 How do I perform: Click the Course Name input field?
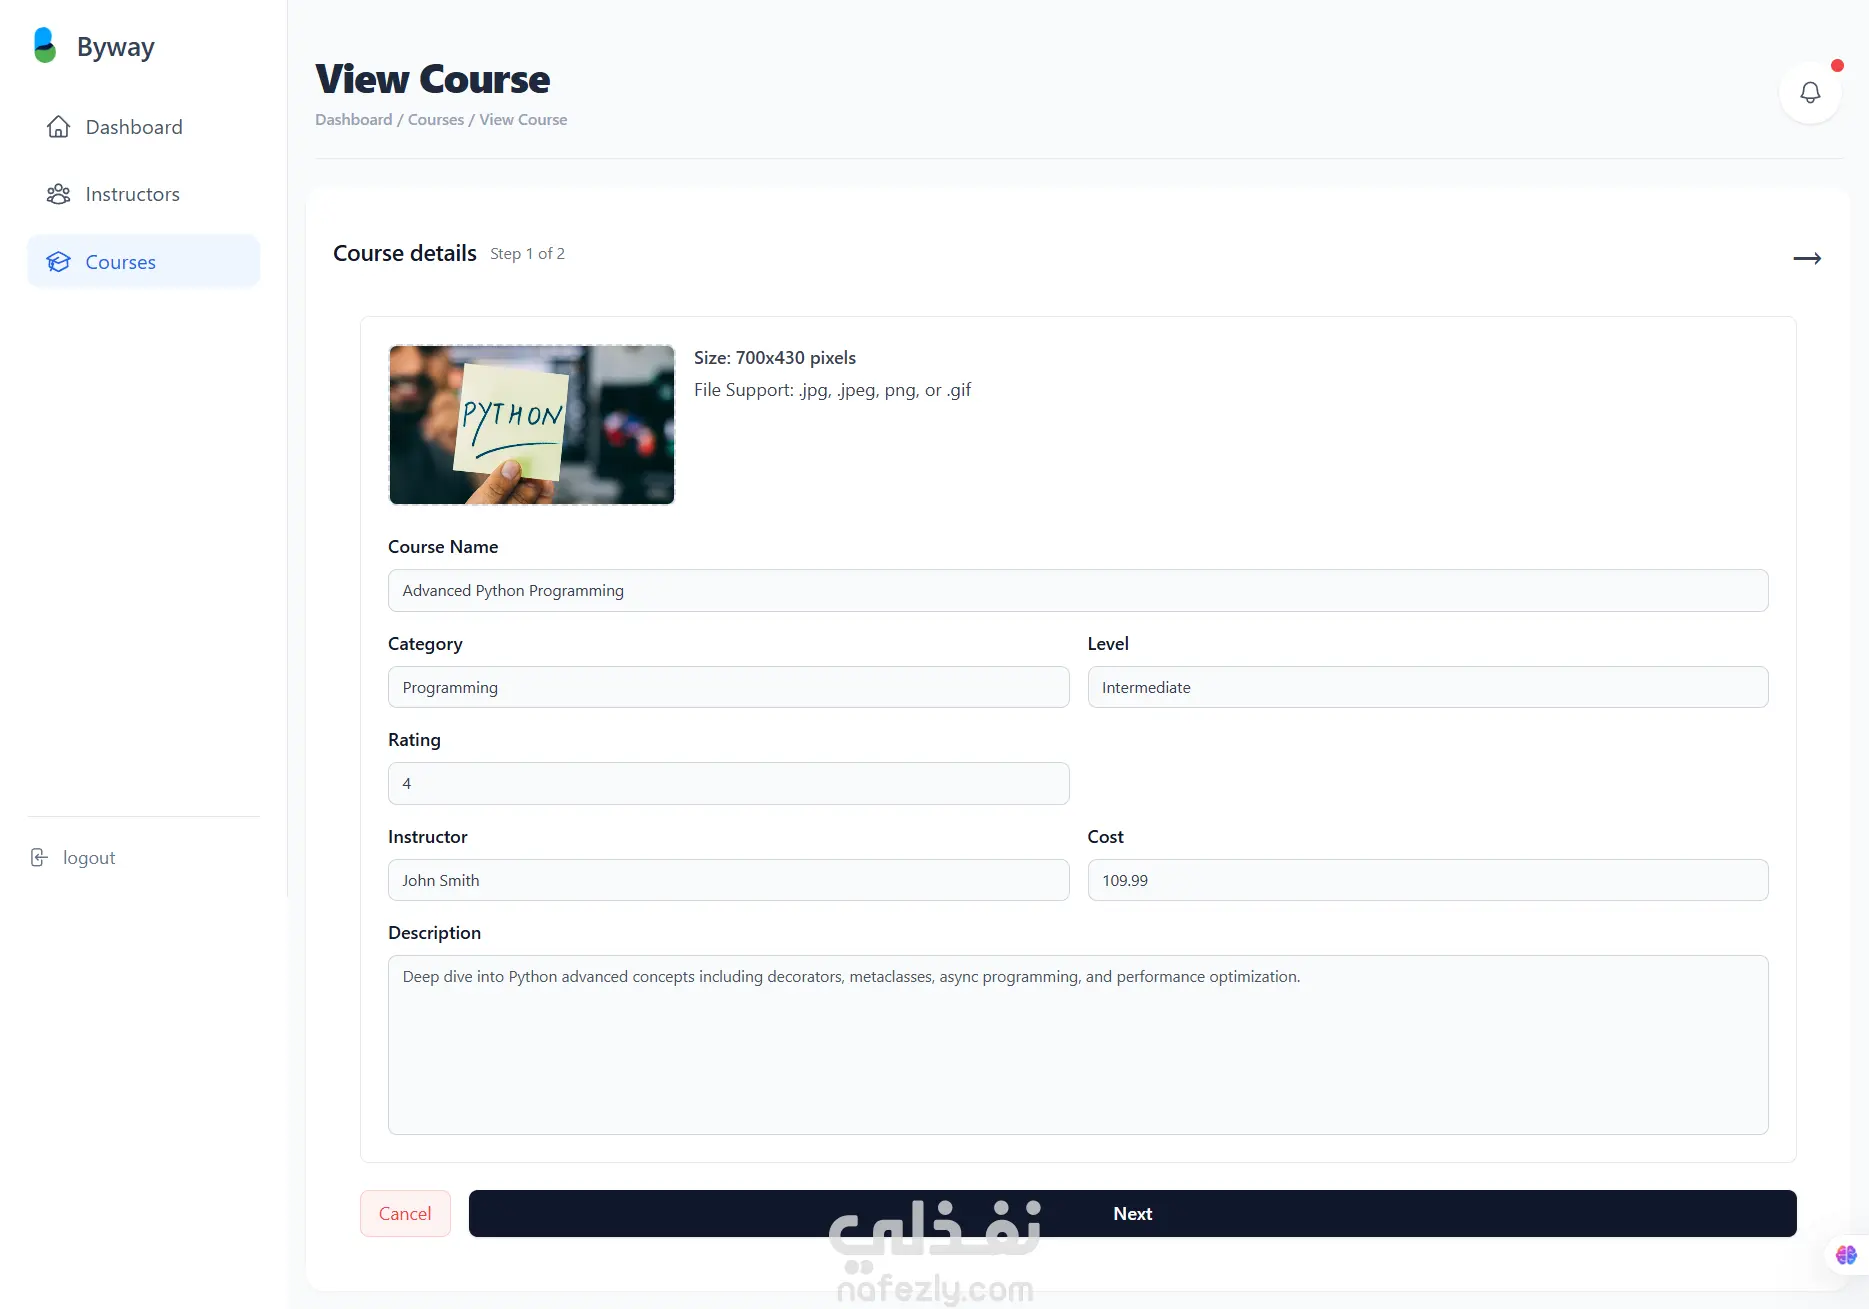pos(1078,591)
